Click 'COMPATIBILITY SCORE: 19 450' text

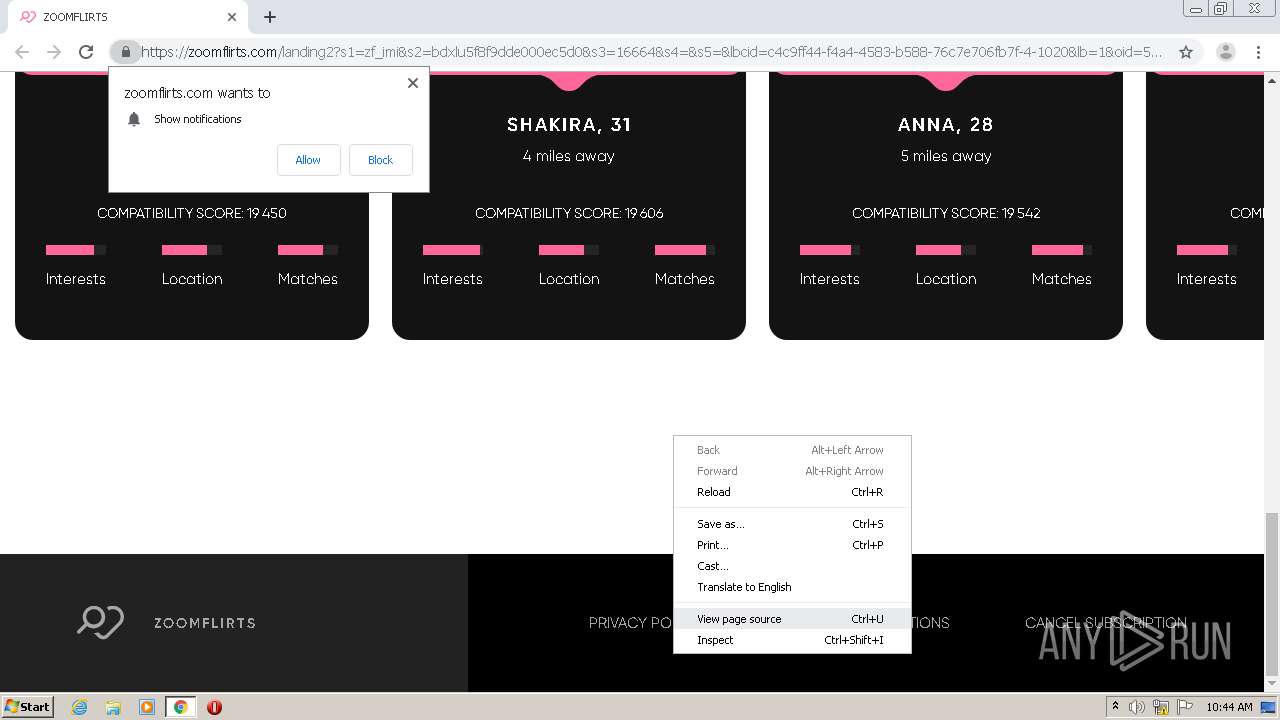[x=192, y=213]
